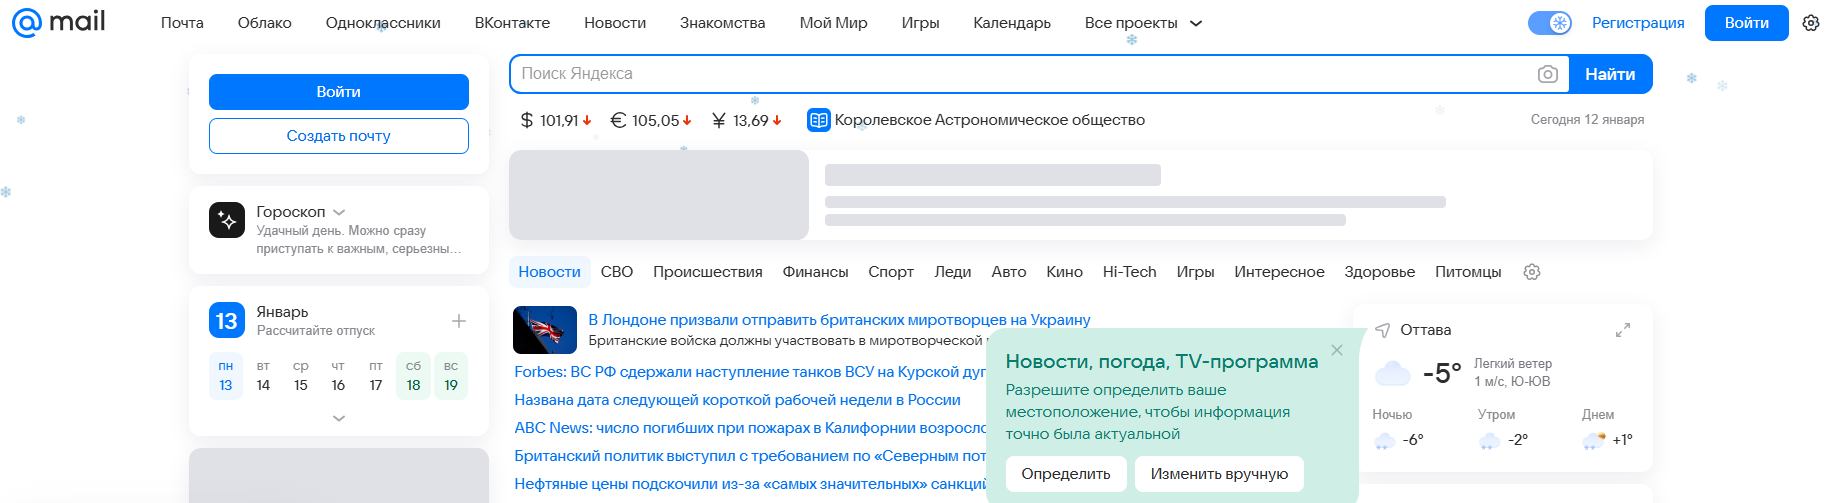Click the sidebar Войти button
The width and height of the screenshot is (1836, 503).
(339, 92)
